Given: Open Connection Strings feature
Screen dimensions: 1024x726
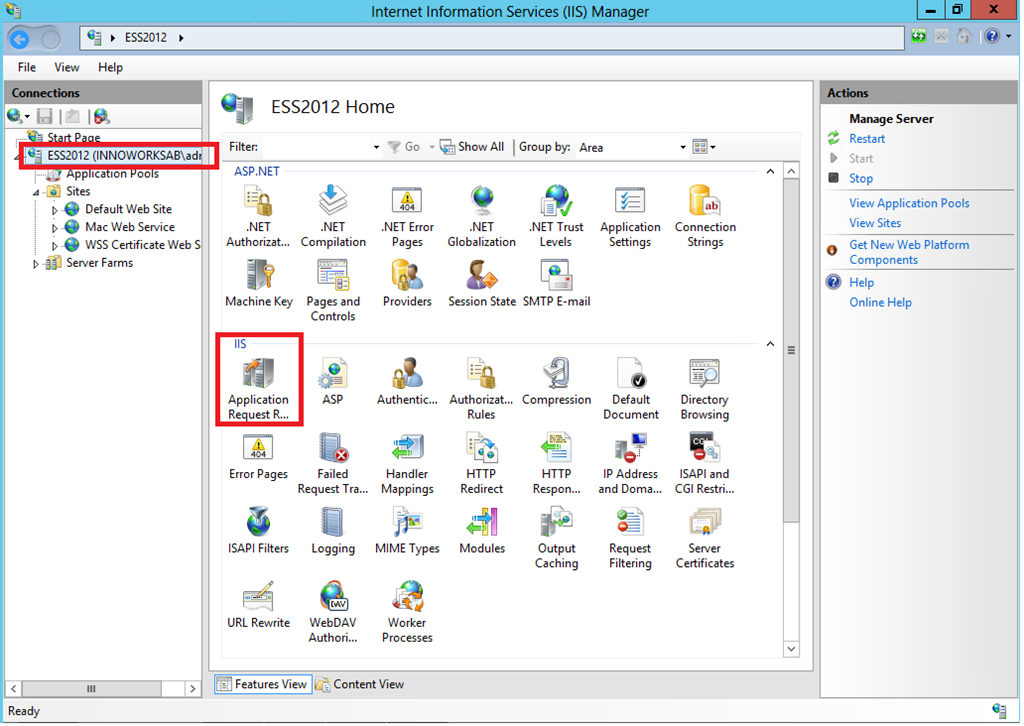Looking at the screenshot, I should coord(705,216).
